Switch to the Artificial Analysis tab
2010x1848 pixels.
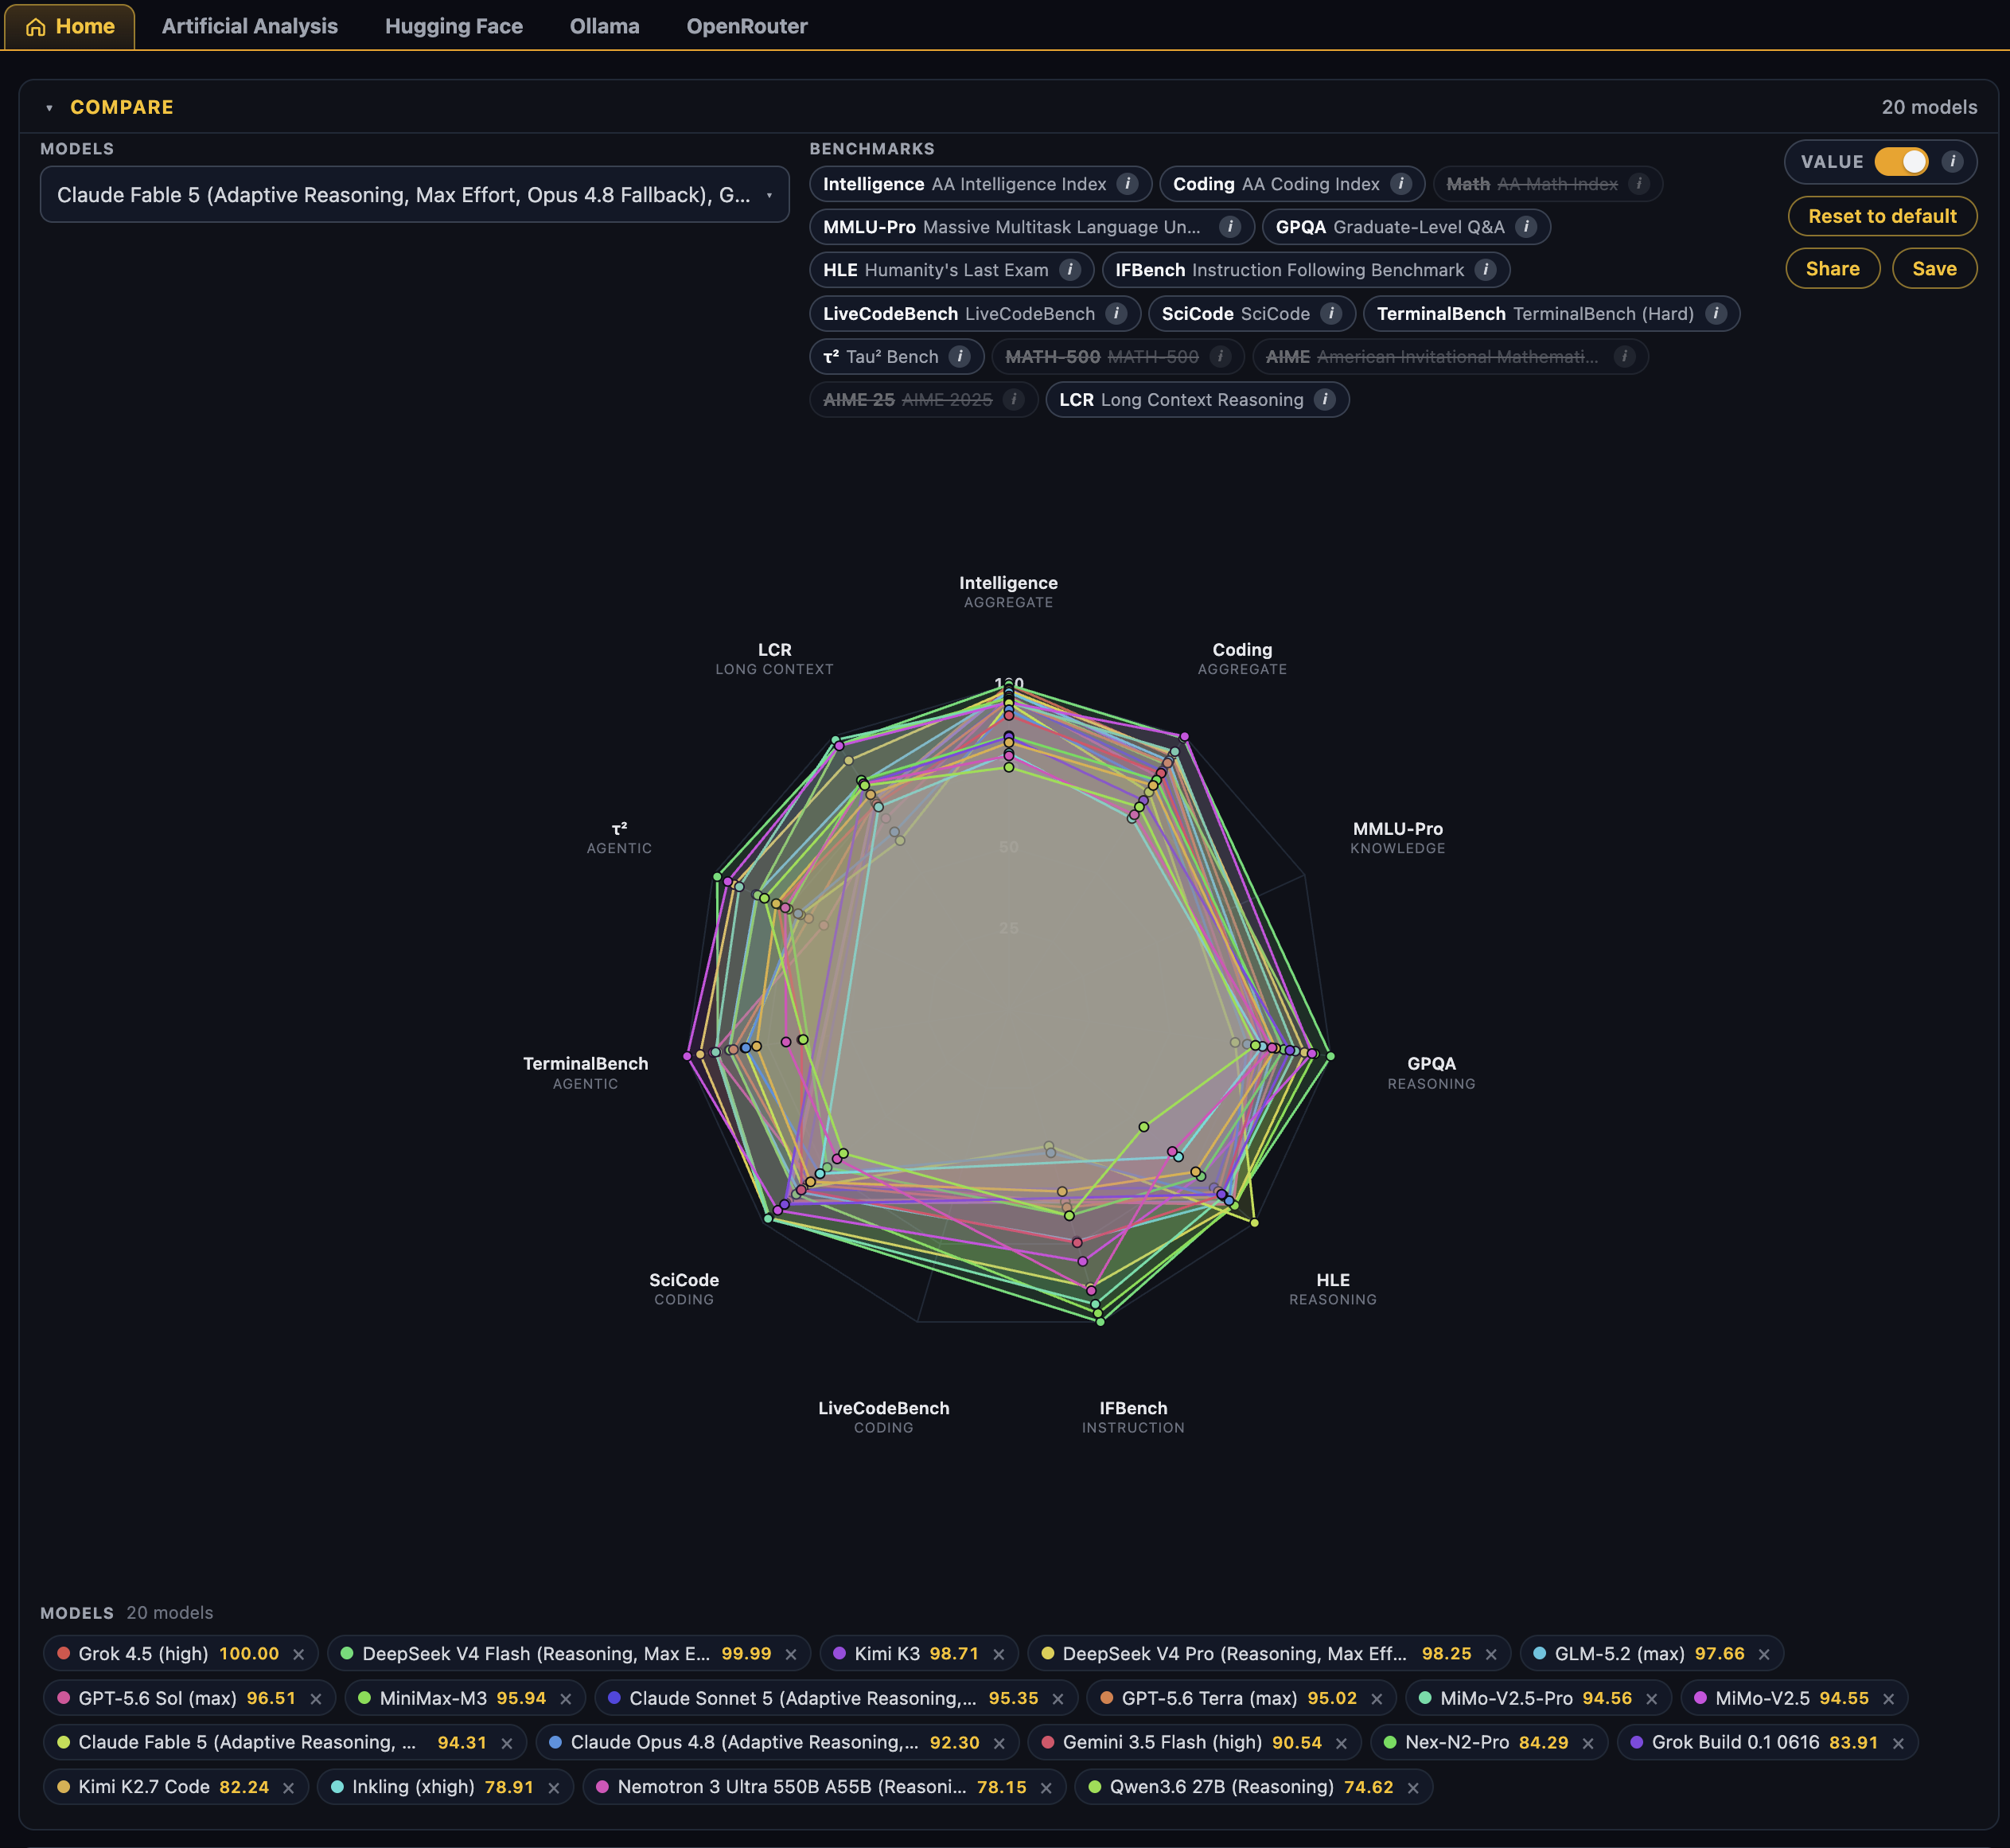pos(250,26)
